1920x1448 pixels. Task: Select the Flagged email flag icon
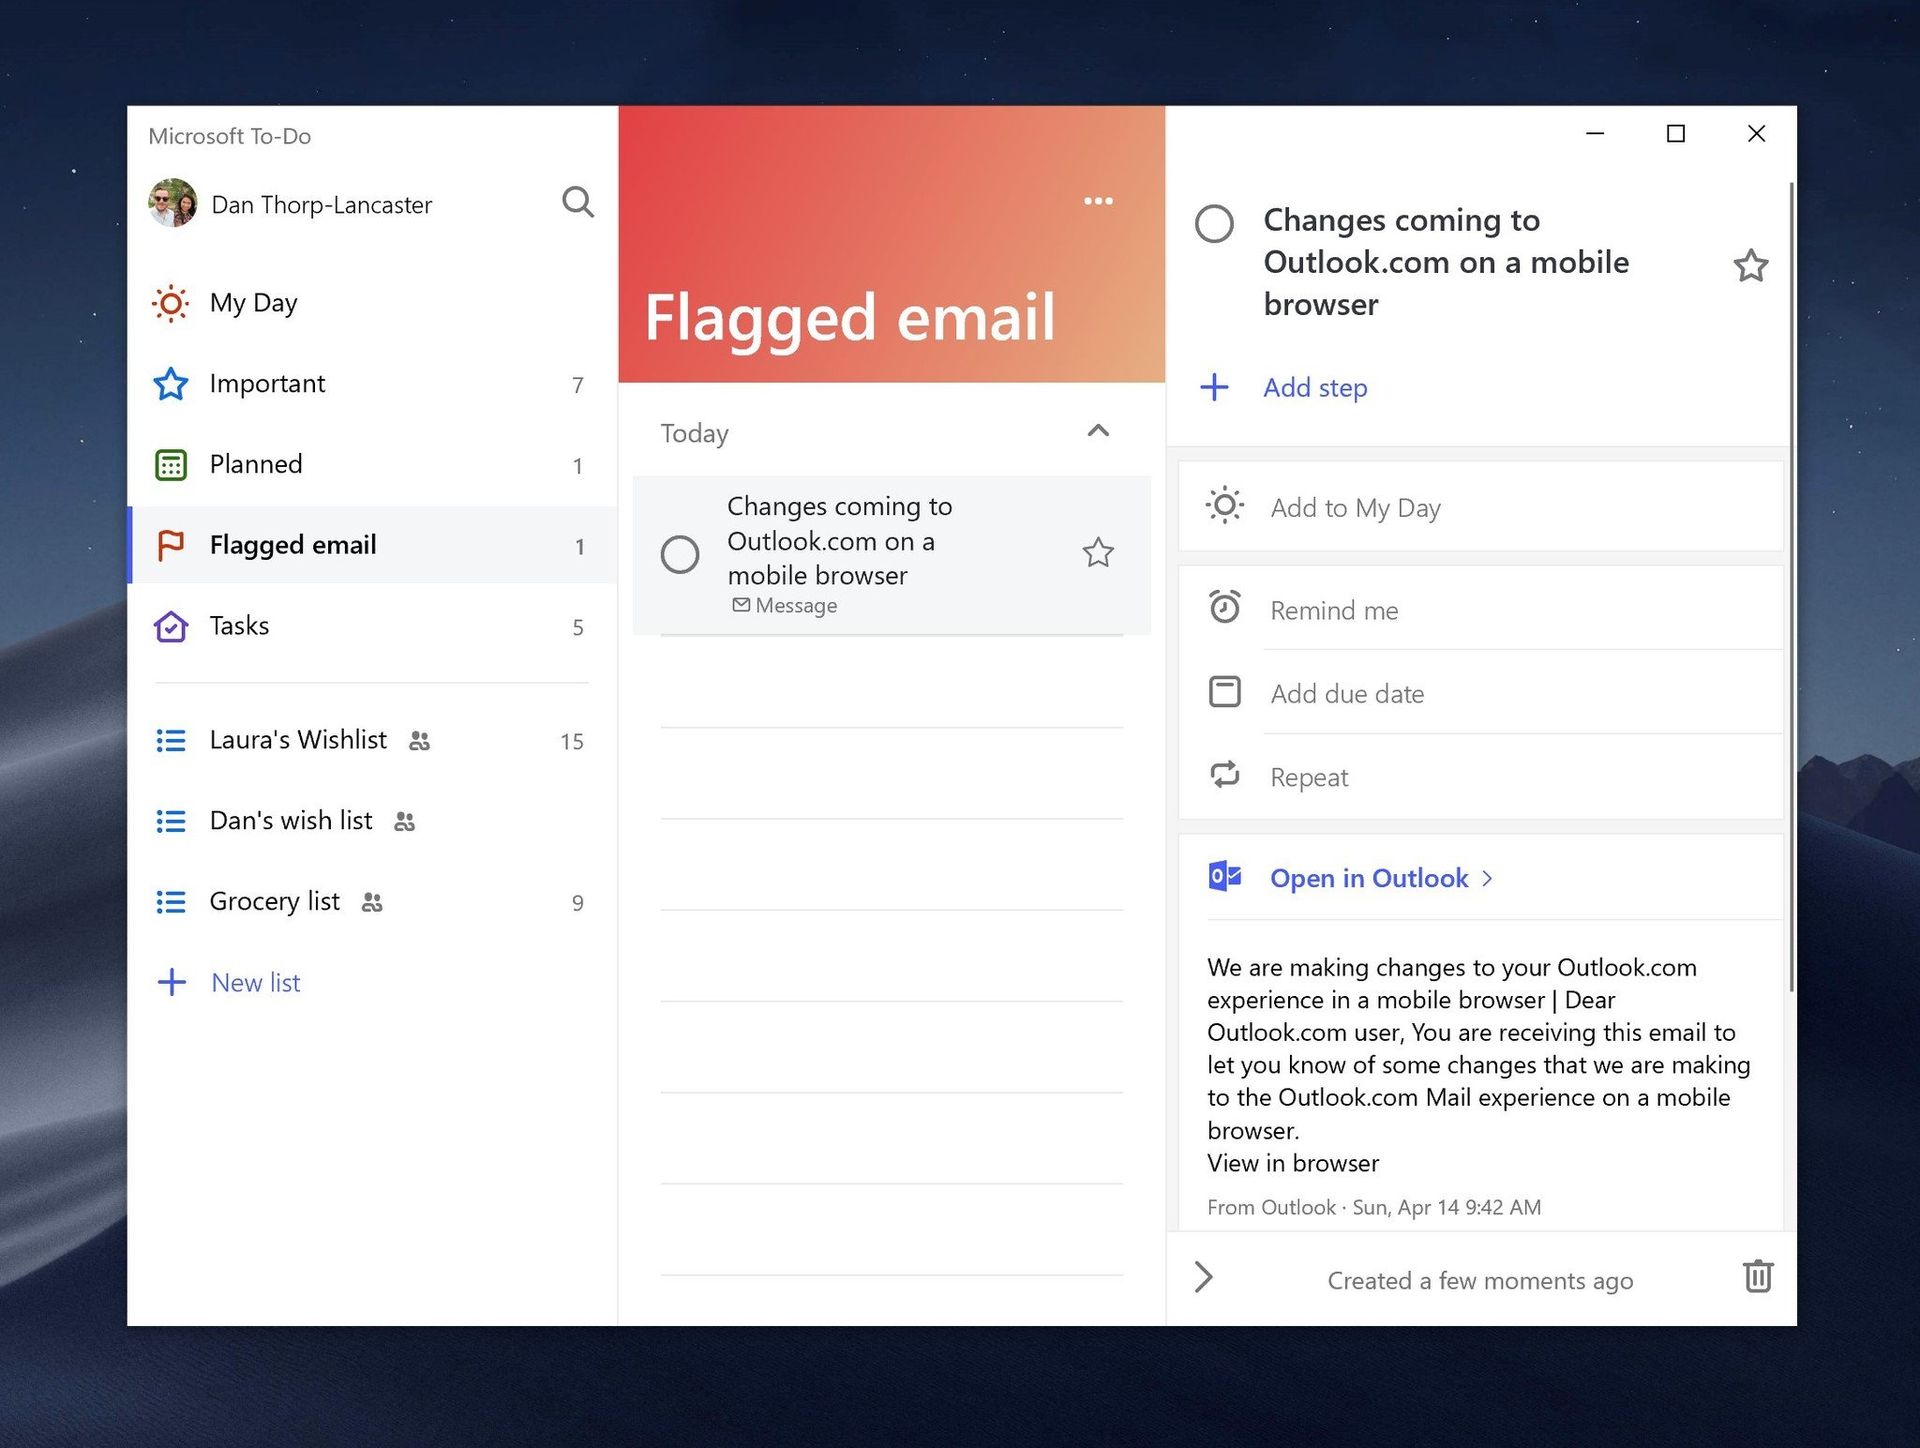169,545
